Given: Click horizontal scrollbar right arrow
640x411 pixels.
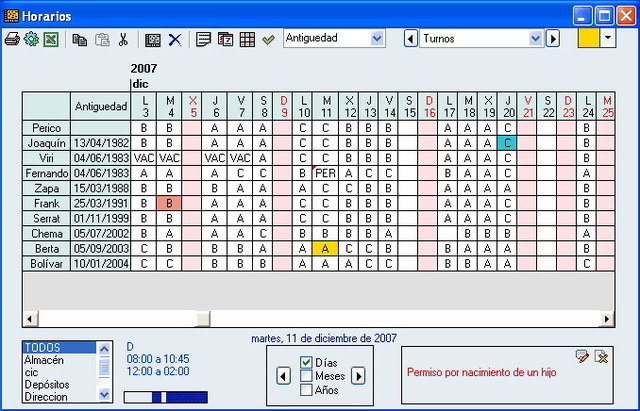Looking at the screenshot, I should [x=607, y=319].
